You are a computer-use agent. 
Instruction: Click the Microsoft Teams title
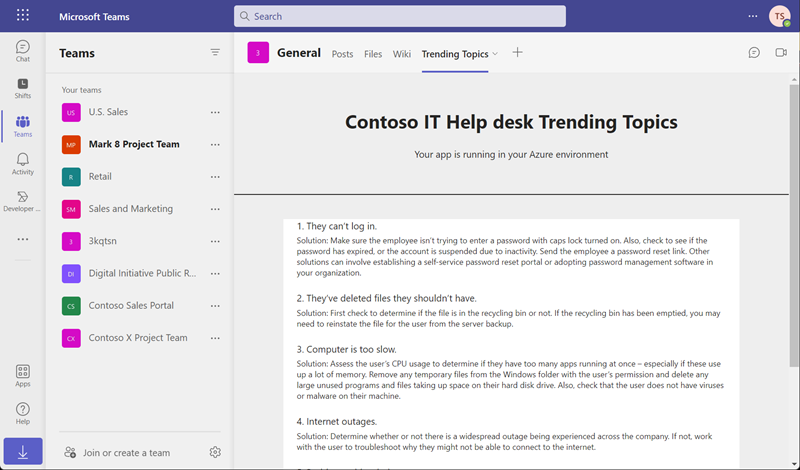pyautogui.click(x=94, y=16)
